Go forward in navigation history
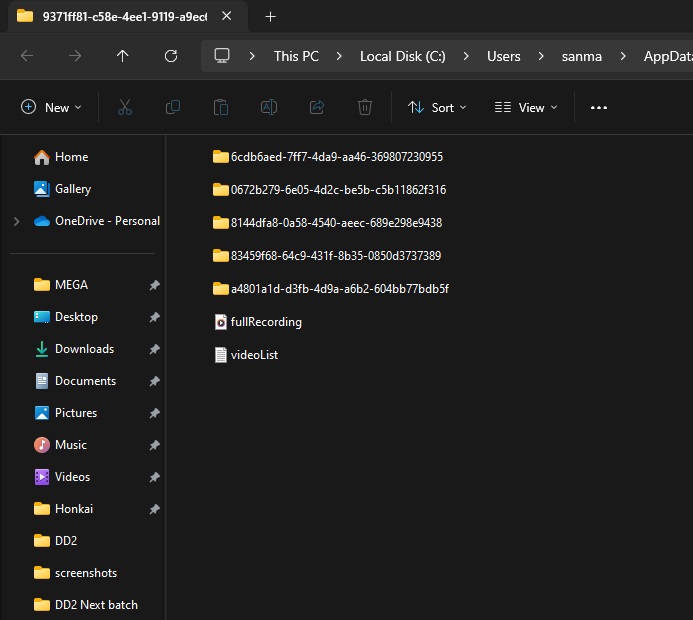 (75, 56)
